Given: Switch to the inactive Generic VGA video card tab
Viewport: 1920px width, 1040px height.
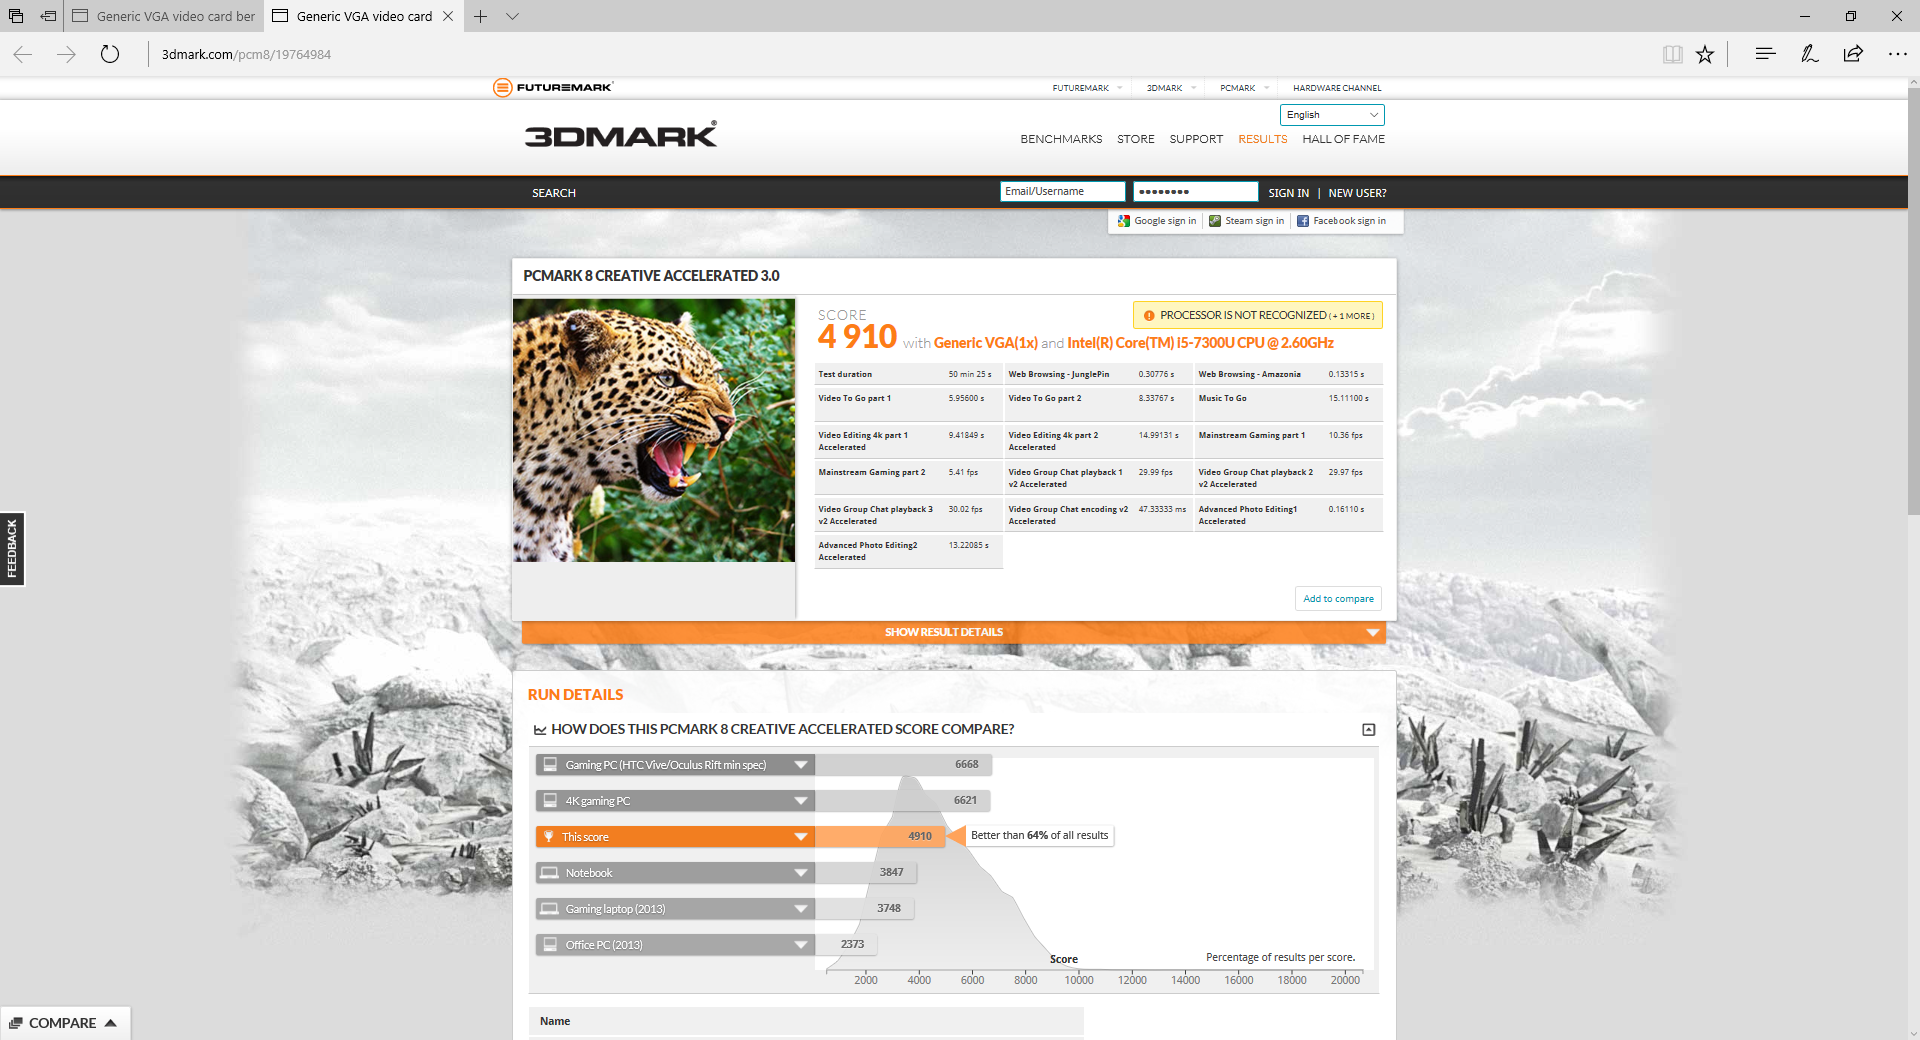Looking at the screenshot, I should click(164, 16).
